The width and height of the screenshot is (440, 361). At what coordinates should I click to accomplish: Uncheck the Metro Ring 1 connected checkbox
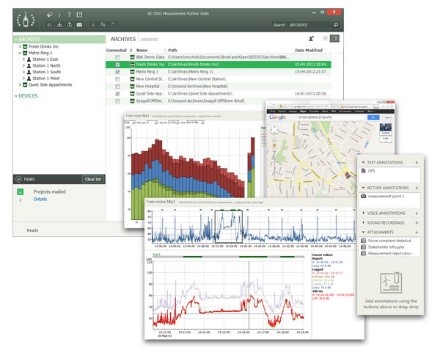(x=117, y=72)
